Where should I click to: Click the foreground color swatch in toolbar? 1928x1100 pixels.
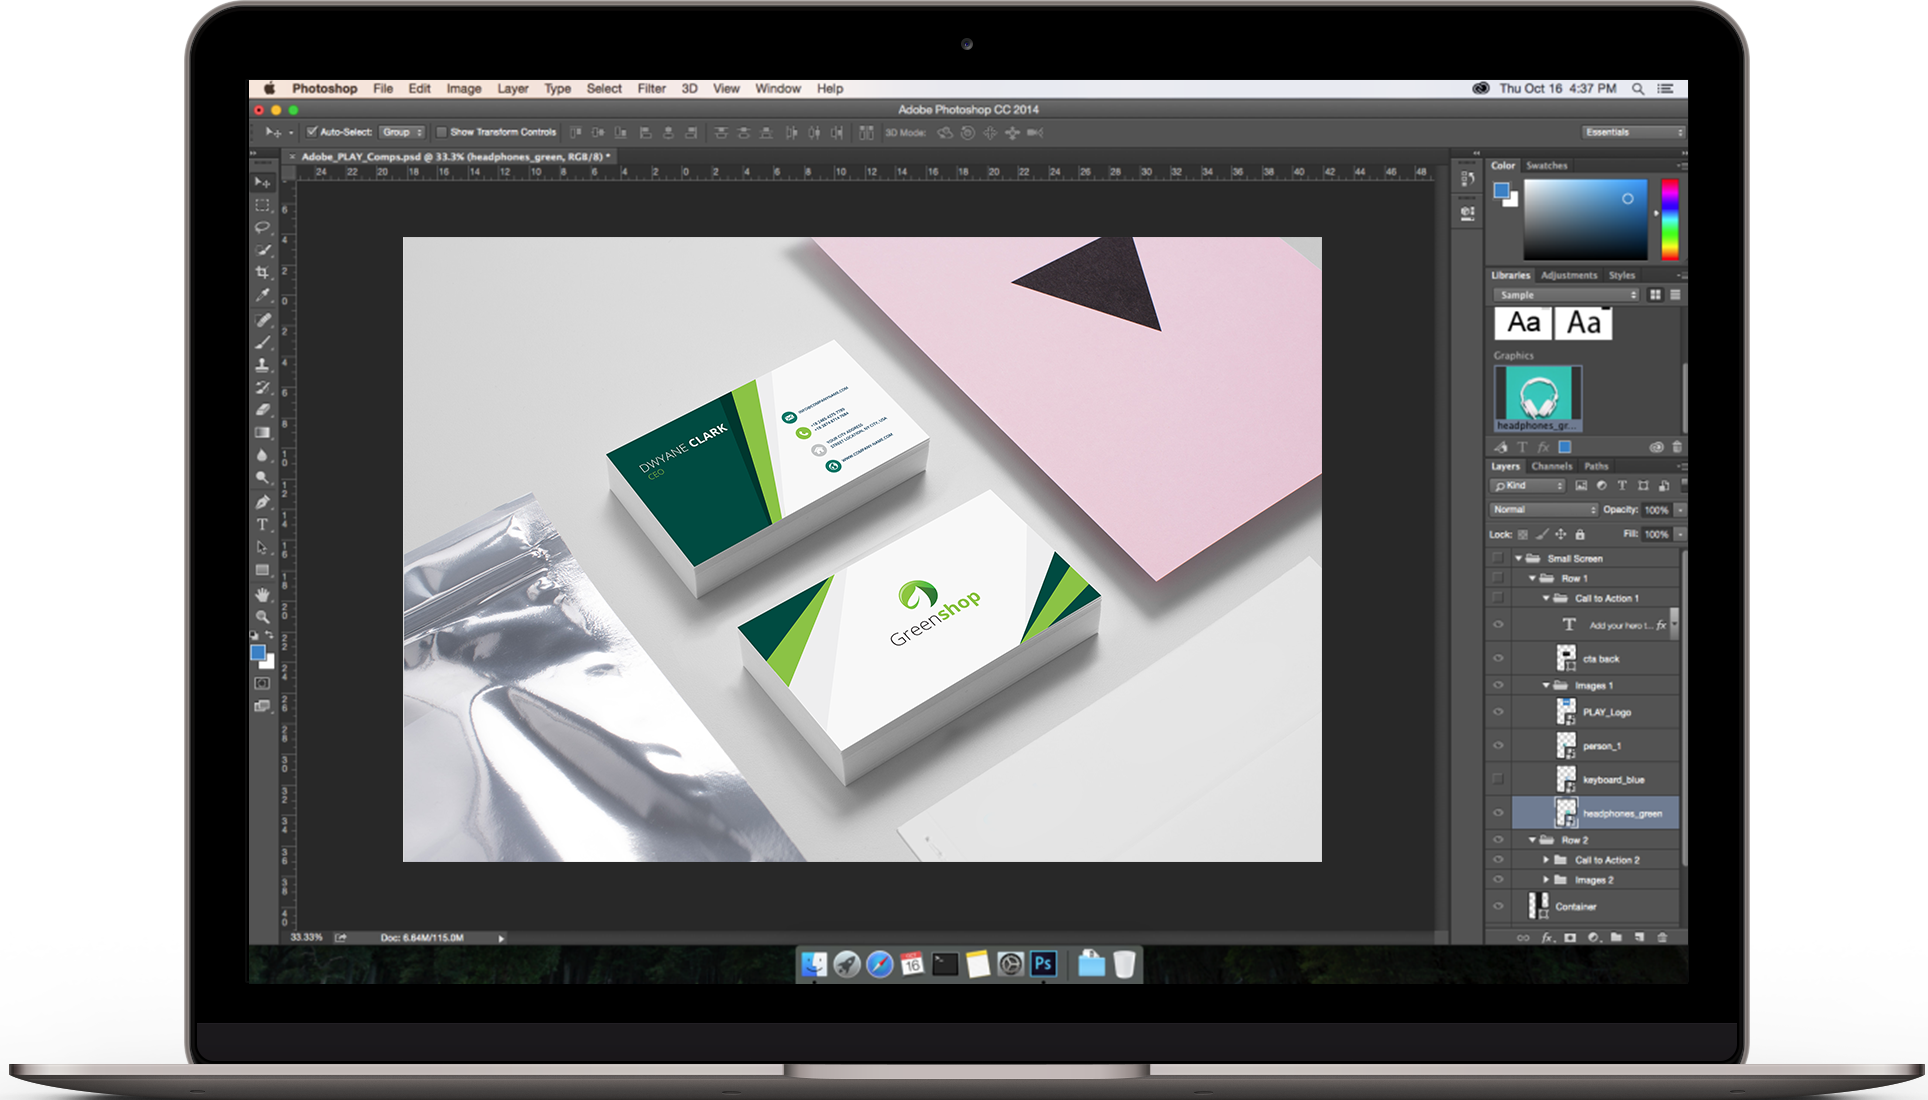point(258,653)
